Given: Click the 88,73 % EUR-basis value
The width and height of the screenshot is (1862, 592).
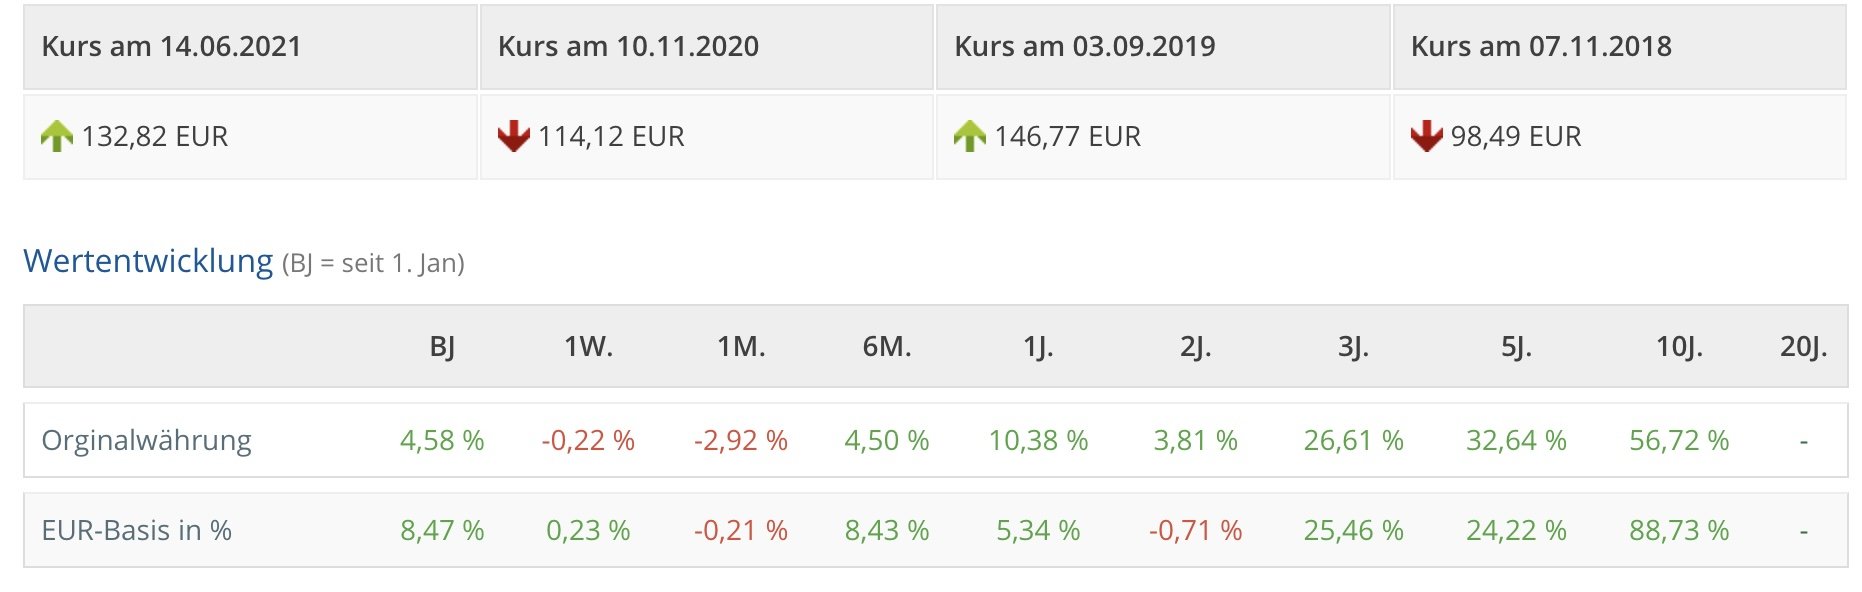Looking at the screenshot, I should point(1678,531).
